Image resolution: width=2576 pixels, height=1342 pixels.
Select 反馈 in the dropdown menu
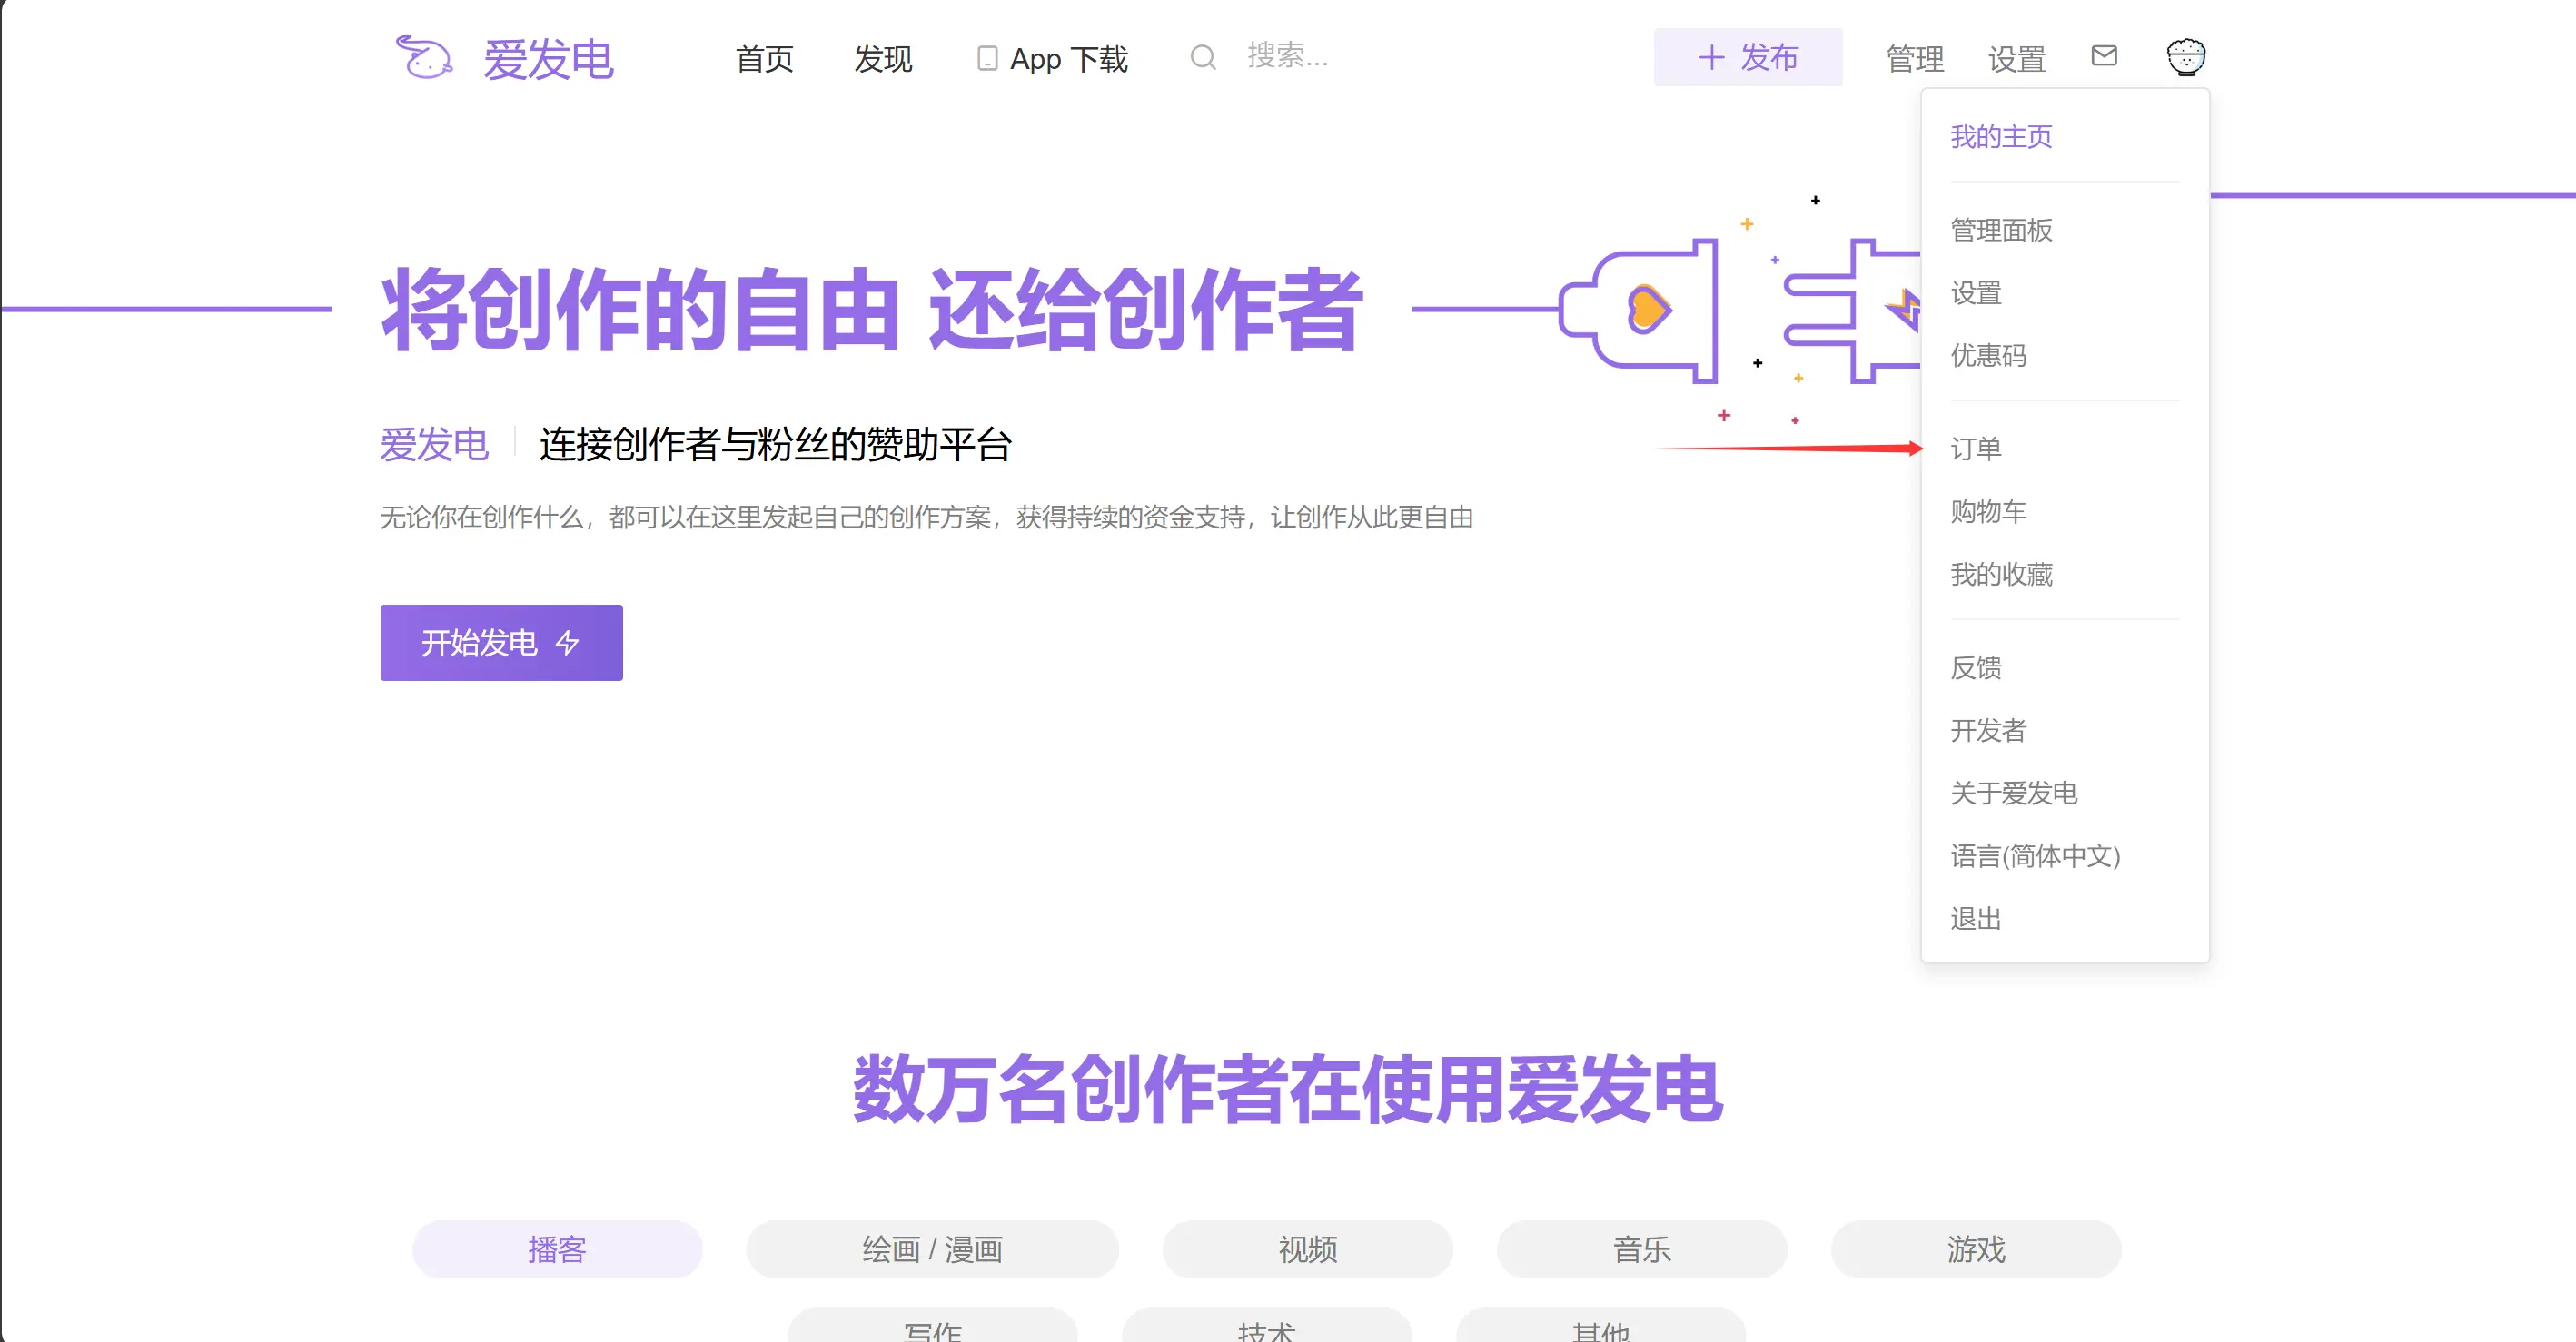point(1976,667)
